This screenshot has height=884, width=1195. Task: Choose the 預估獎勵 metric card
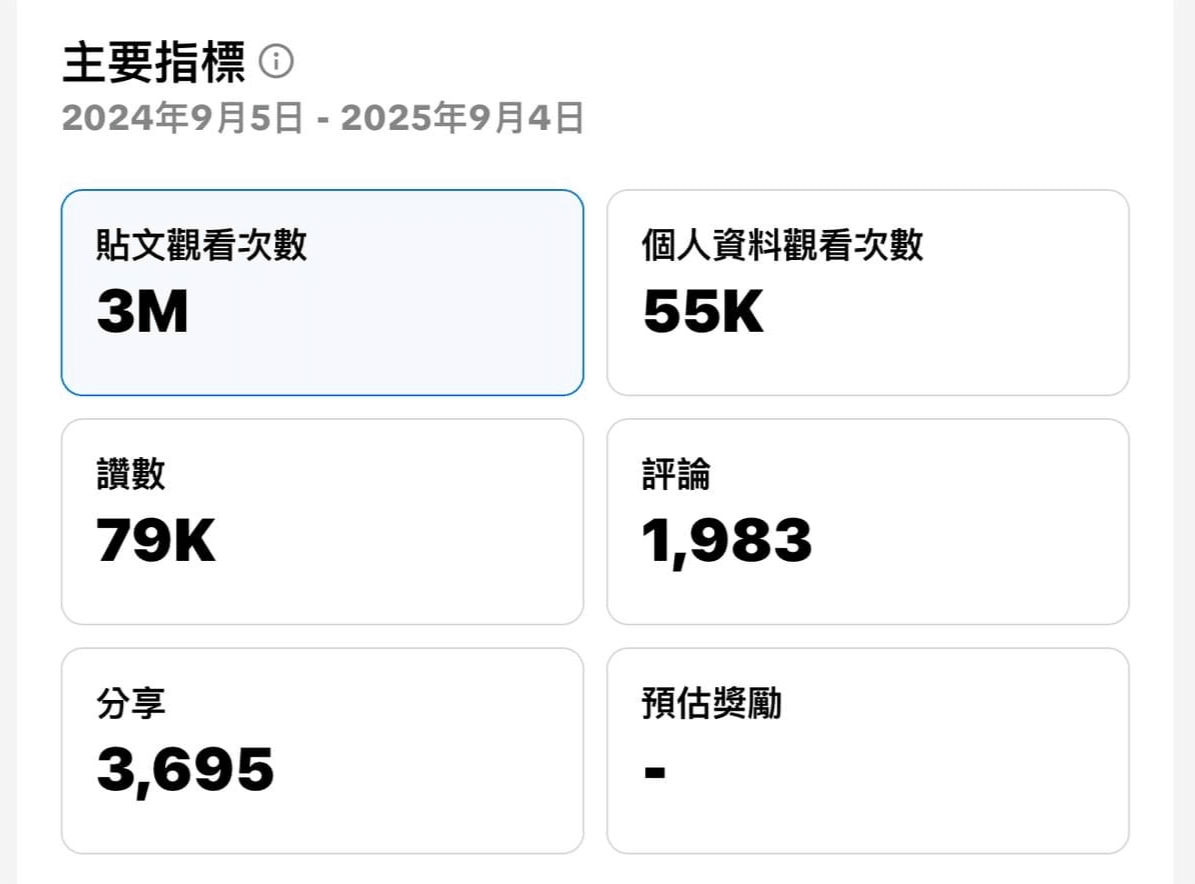[x=867, y=751]
